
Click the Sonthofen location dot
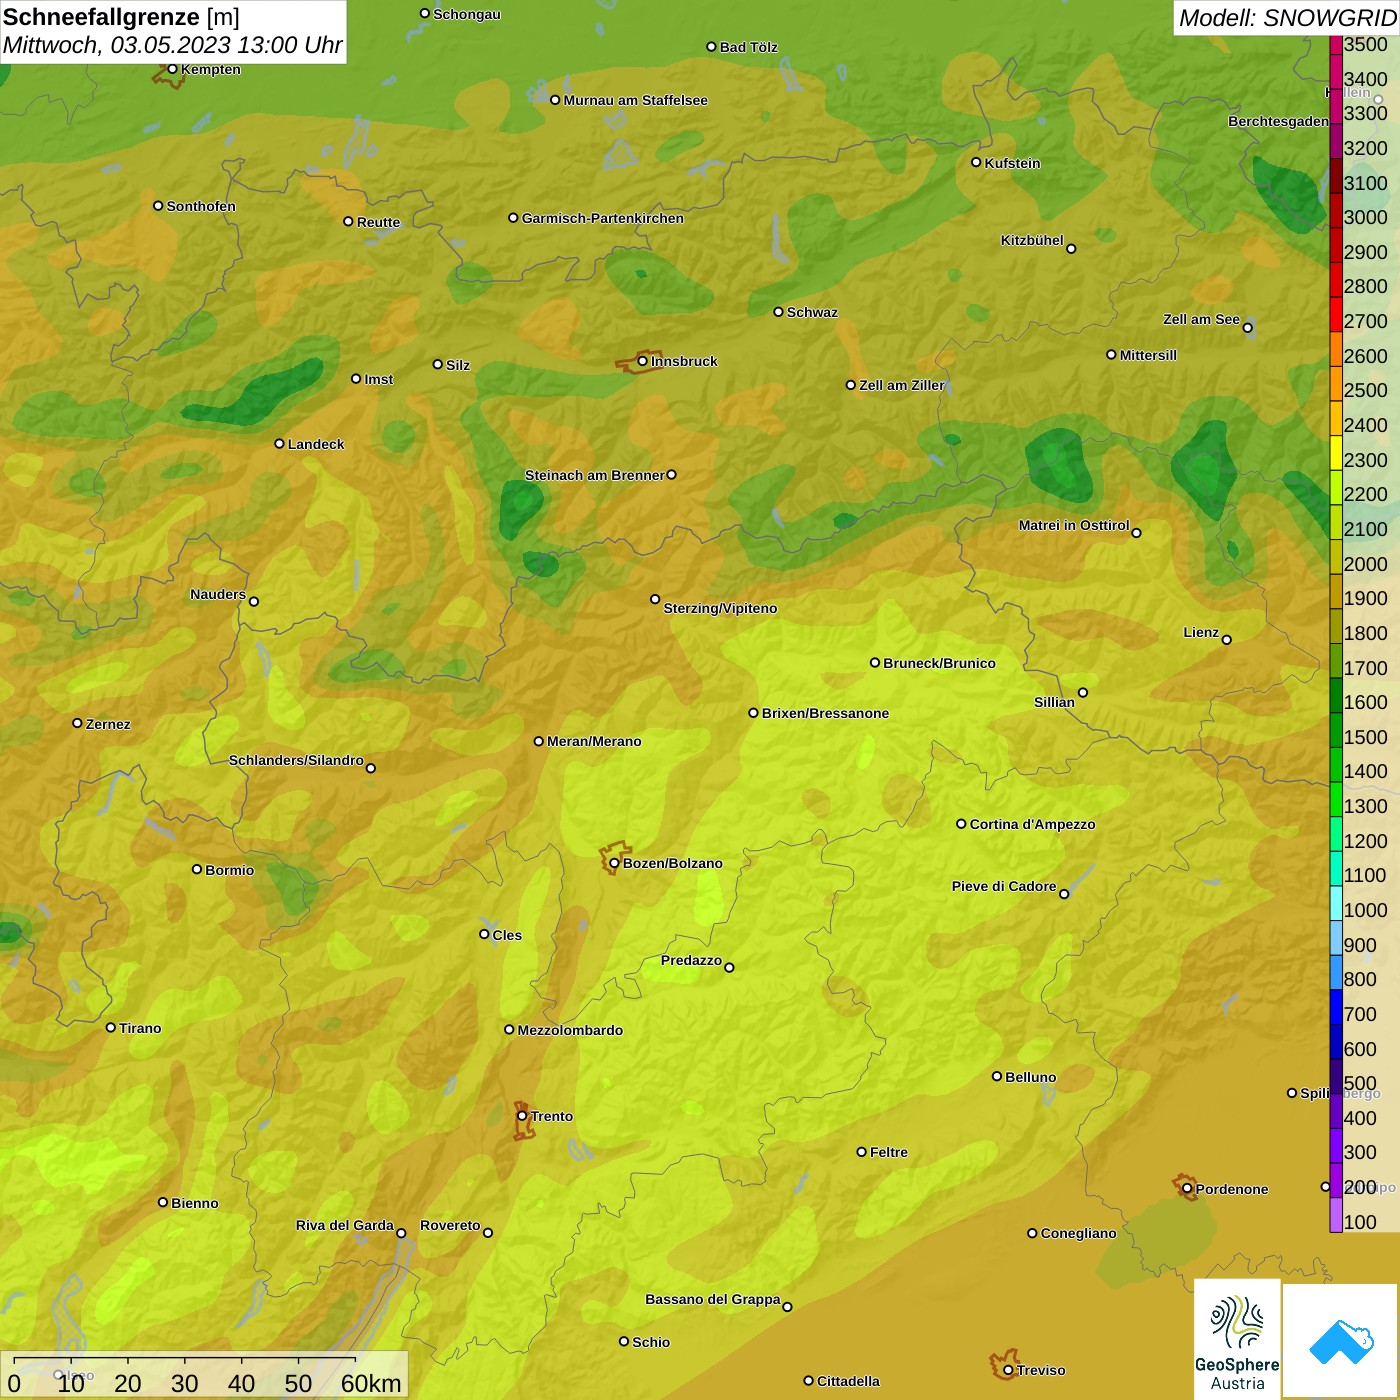click(x=158, y=205)
